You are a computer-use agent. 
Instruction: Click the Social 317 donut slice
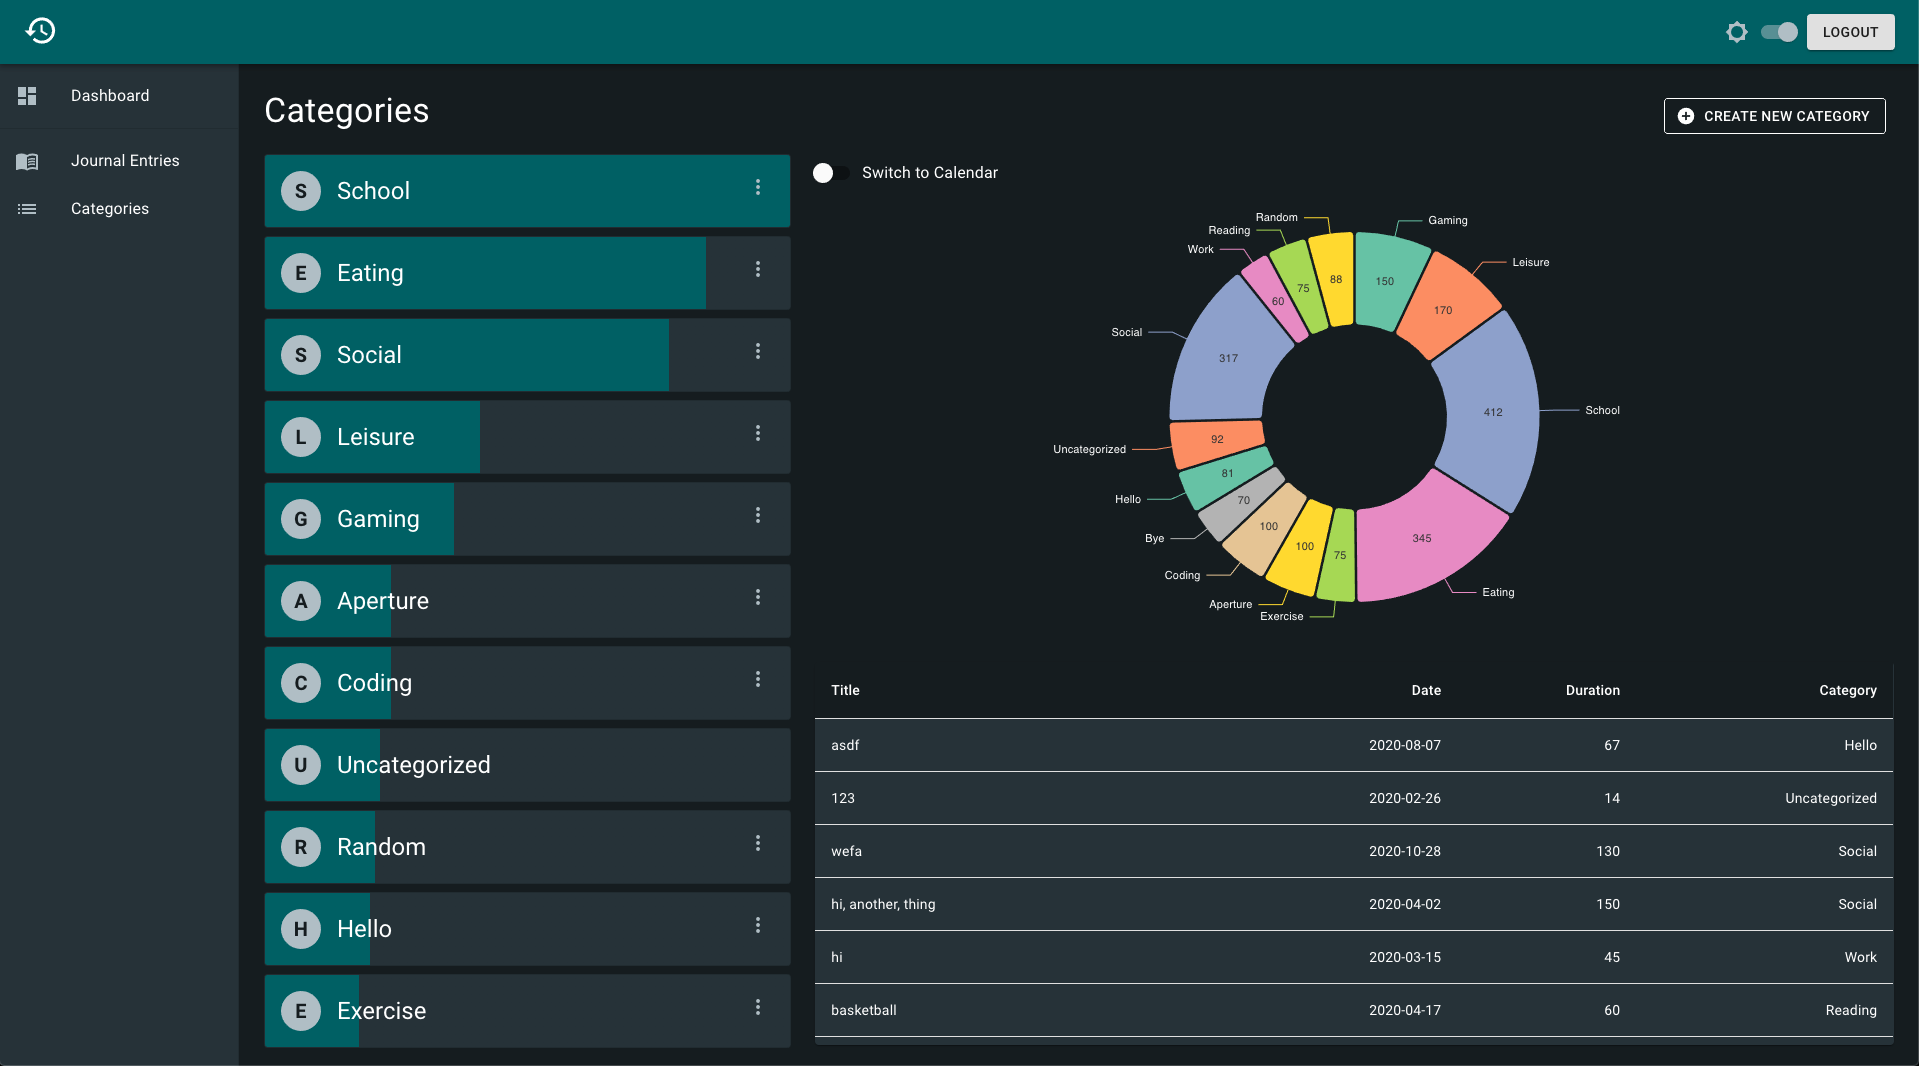[x=1228, y=358]
